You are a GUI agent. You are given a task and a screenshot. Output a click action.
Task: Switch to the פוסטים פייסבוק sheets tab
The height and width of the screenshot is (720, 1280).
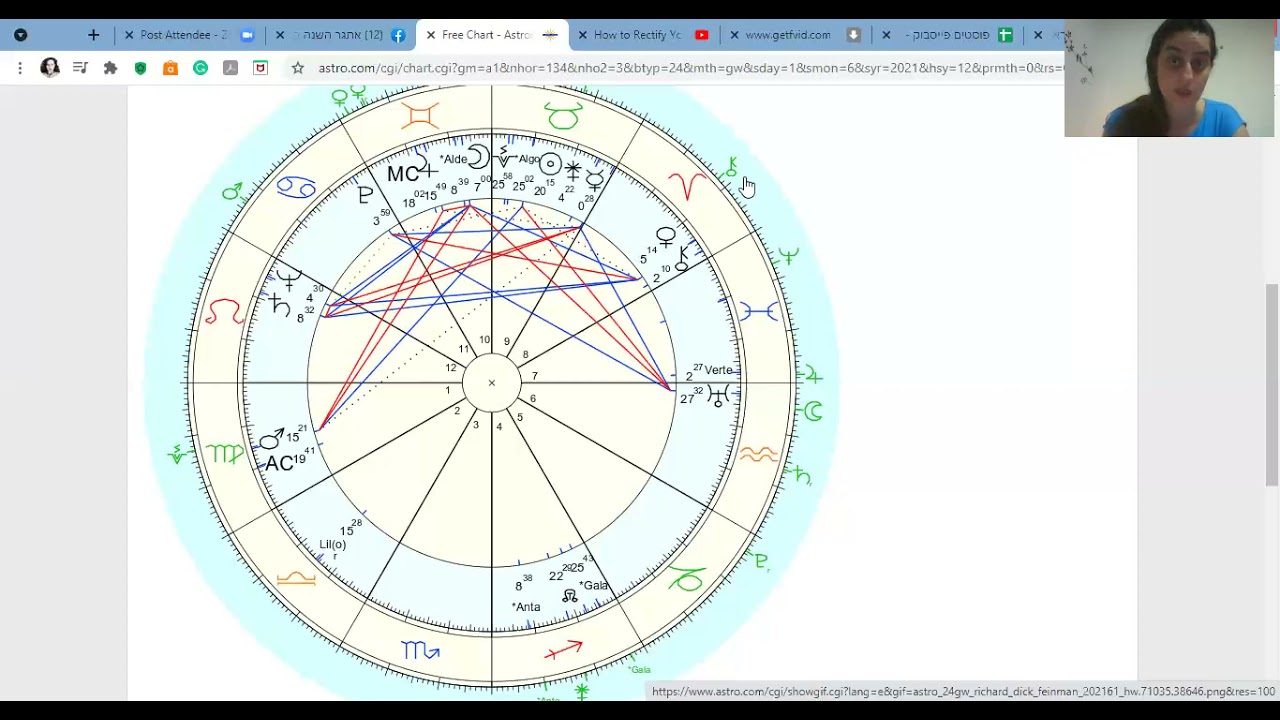[948, 35]
